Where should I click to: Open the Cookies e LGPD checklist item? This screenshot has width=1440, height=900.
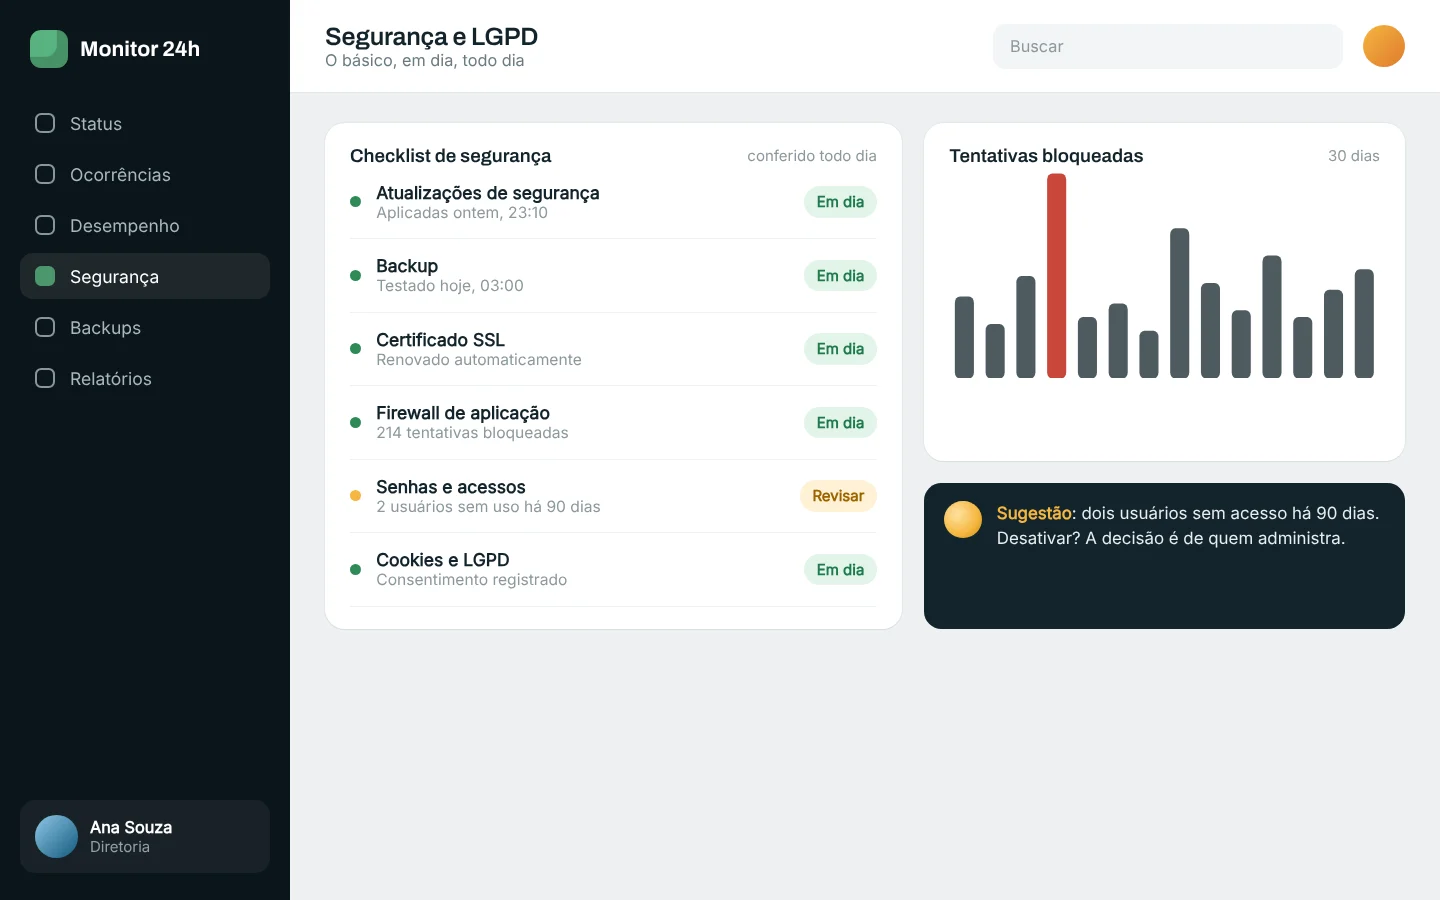click(x=613, y=569)
